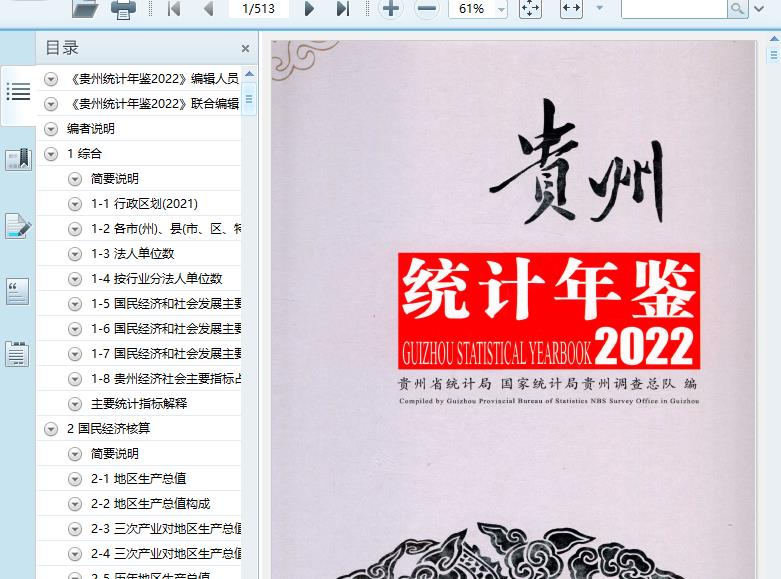Collapse the 1 综合 chapter arrow
Image resolution: width=781 pixels, height=579 pixels.
[51, 154]
